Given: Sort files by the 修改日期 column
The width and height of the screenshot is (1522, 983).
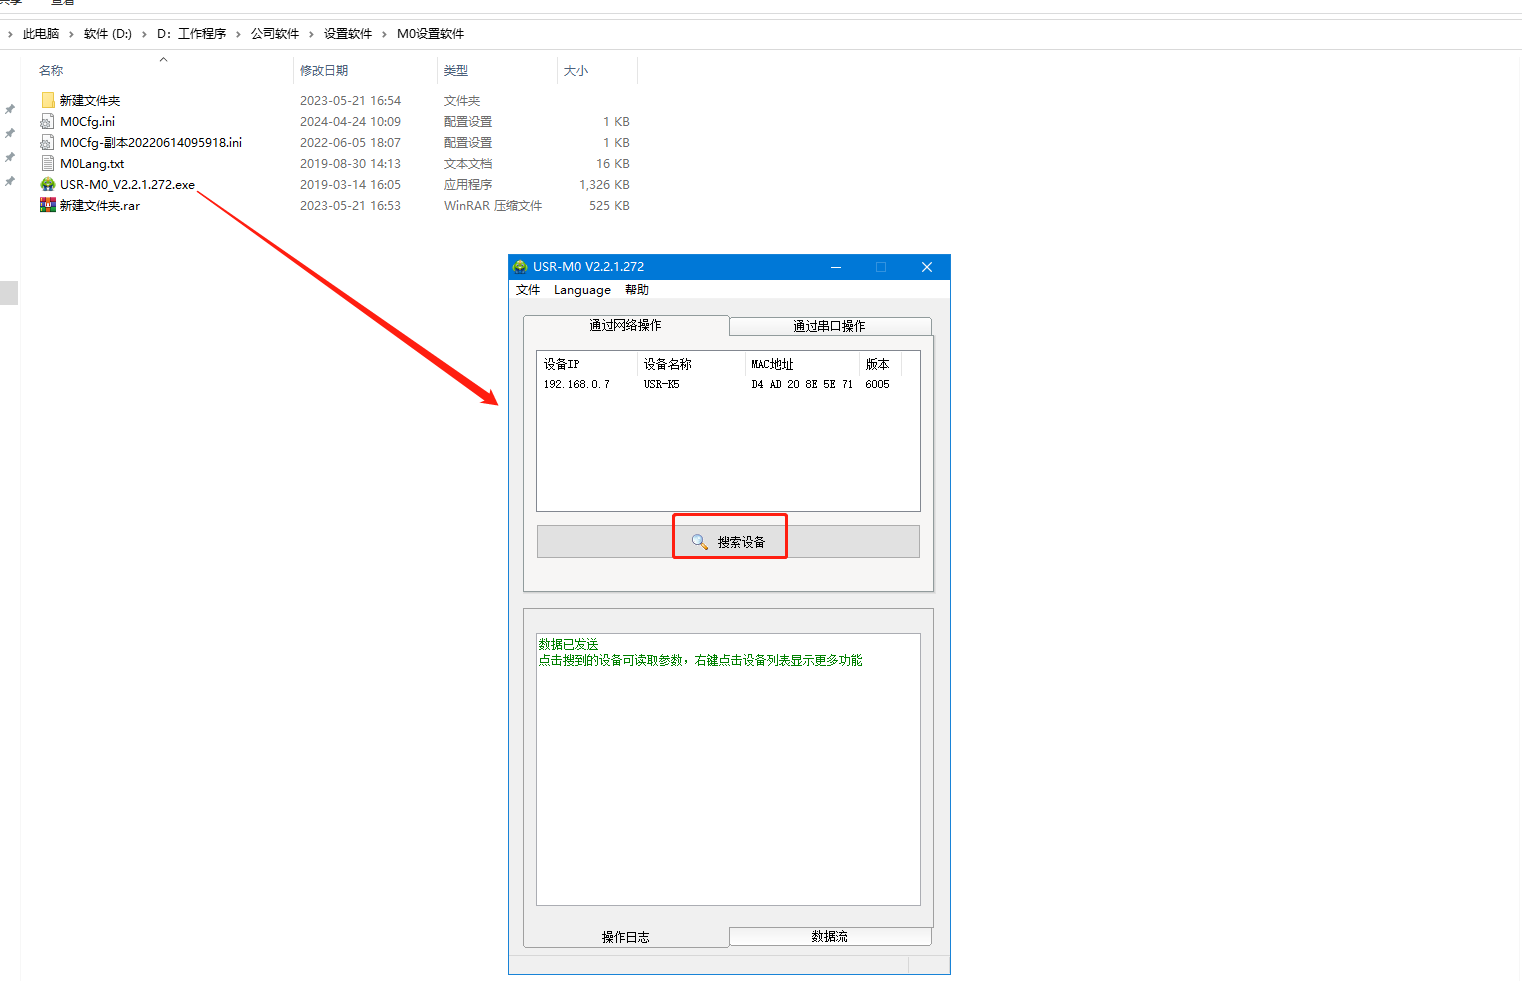Looking at the screenshot, I should click(x=324, y=71).
